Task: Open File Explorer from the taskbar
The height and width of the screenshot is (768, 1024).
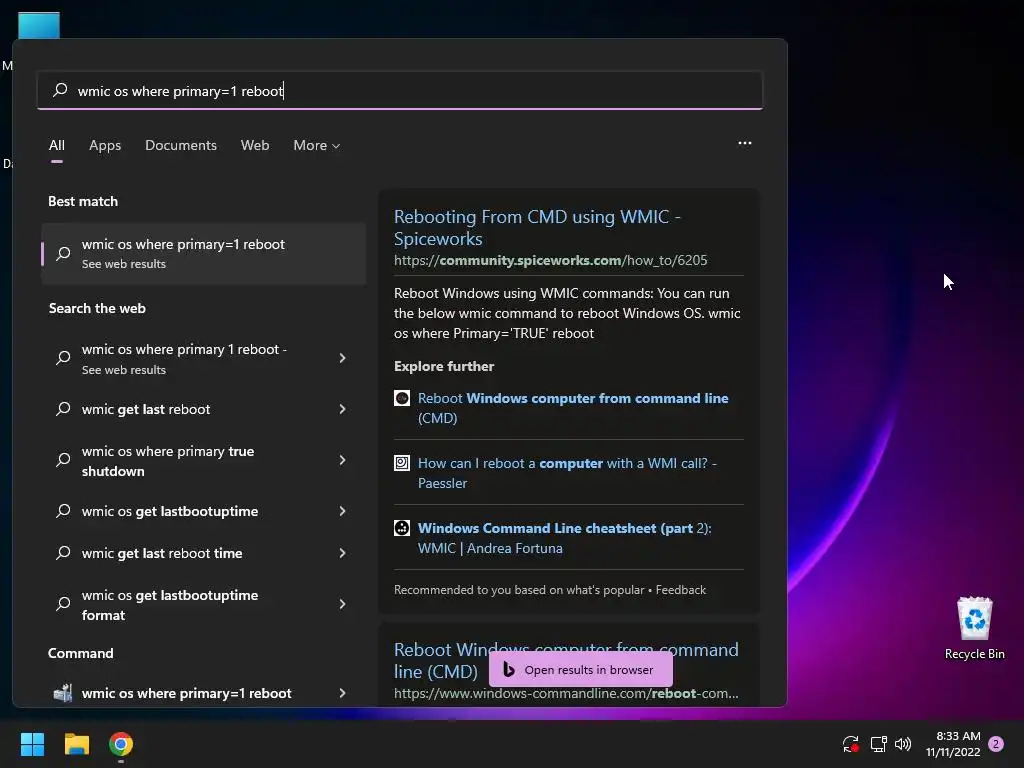Action: pyautogui.click(x=76, y=744)
